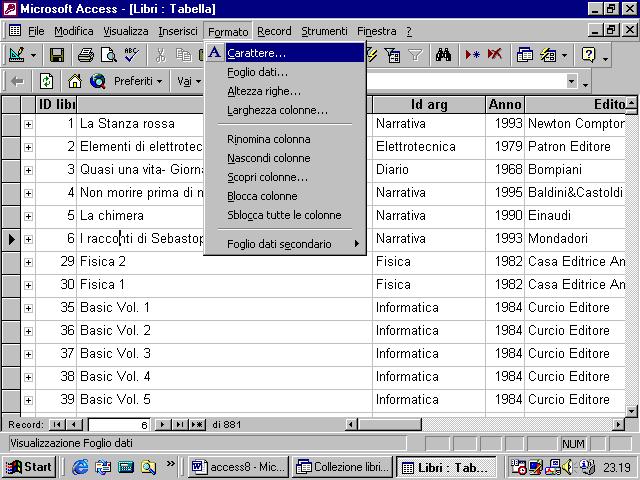Click the record number input field
Viewport: 640px width, 480px height.
click(x=119, y=425)
